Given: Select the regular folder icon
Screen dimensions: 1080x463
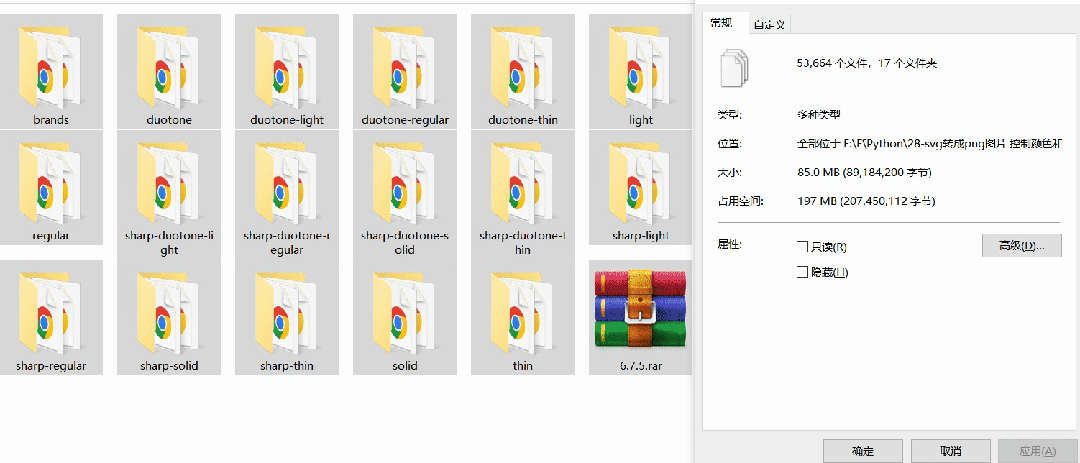Looking at the screenshot, I should click(x=50, y=184).
